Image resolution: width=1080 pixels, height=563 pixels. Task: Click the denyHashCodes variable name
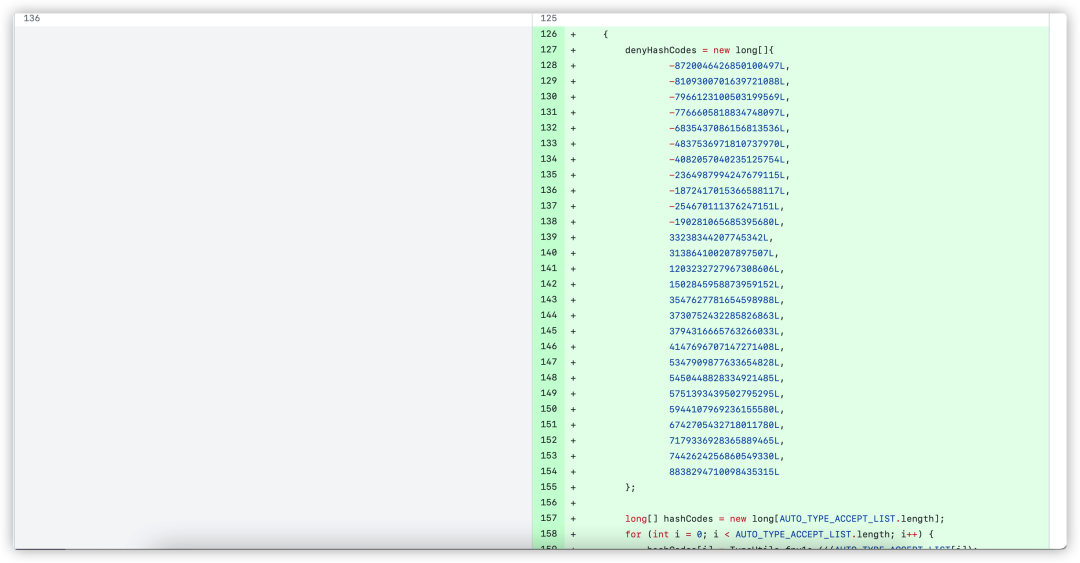click(661, 50)
